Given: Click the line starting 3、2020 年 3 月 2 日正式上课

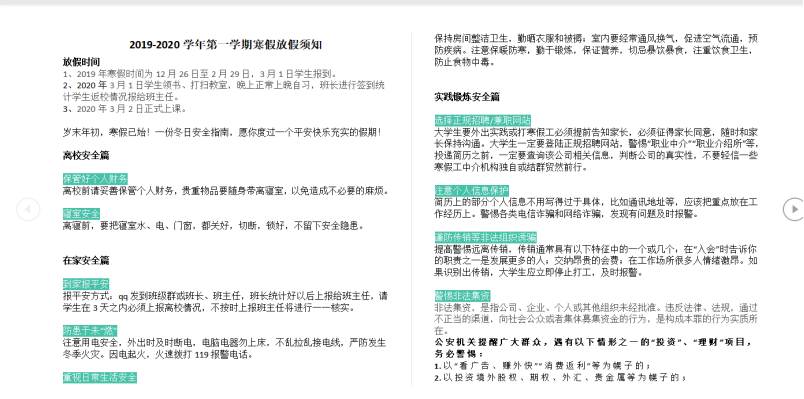Looking at the screenshot, I should coord(125,109).
